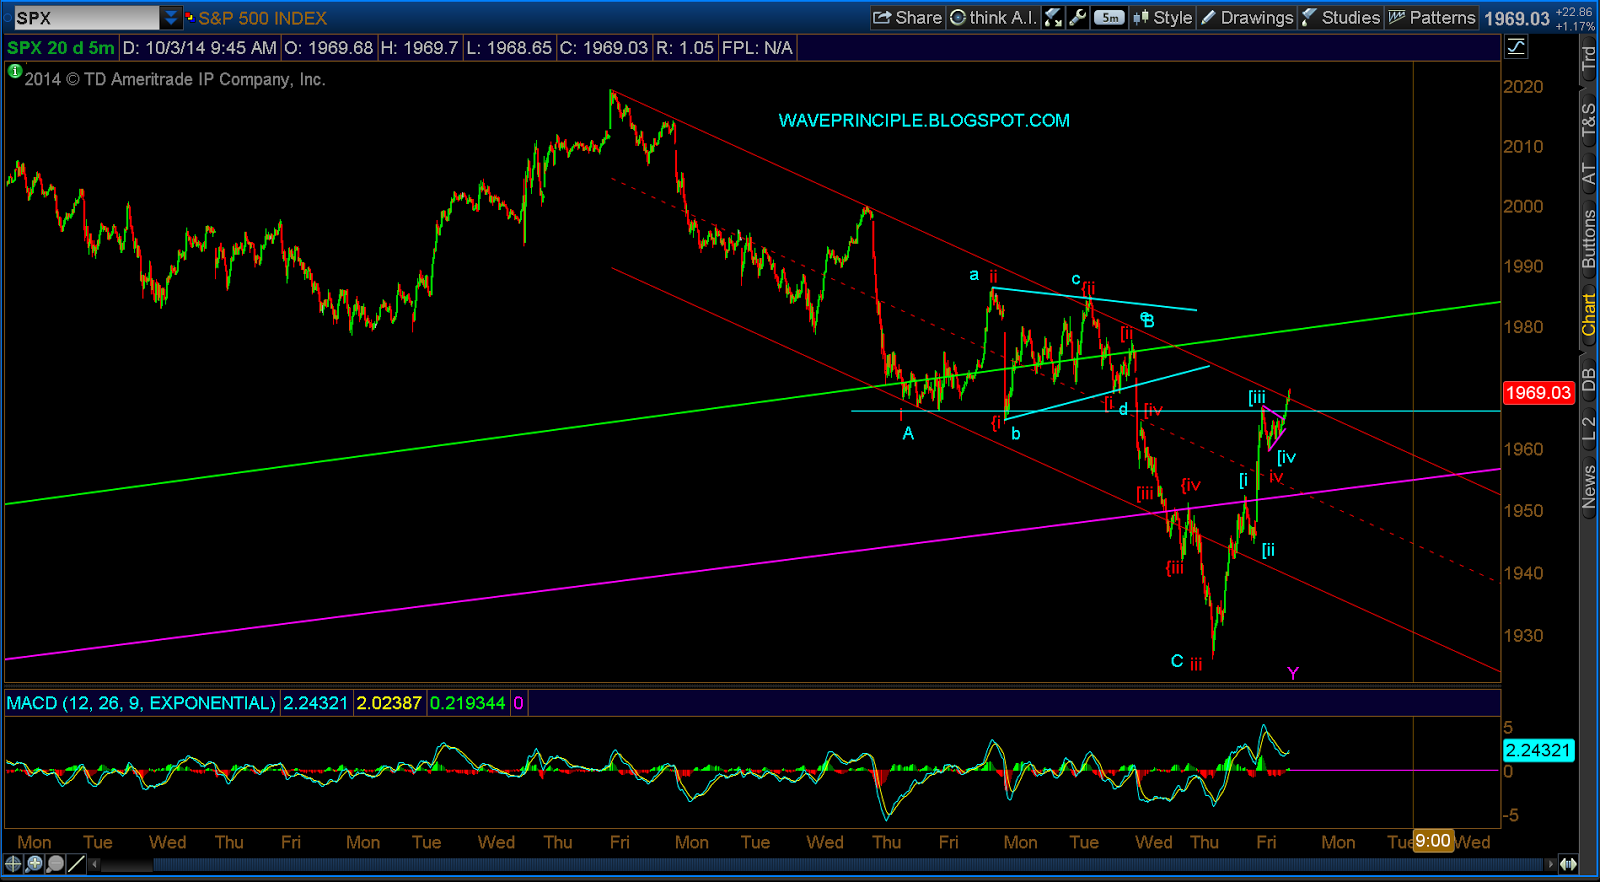Click the 2020 price axis label
The image size is (1600, 882).
tap(1523, 87)
